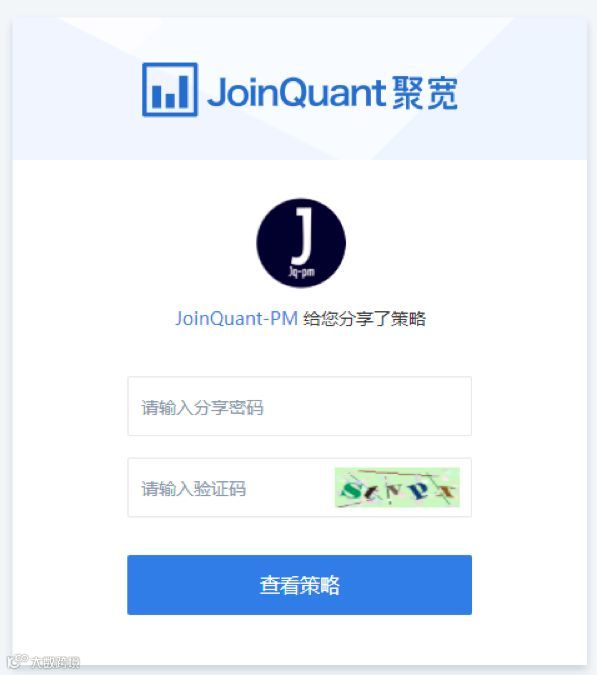Screen dimensions: 597x675
Task: Click the 宽 character in the header
Action: tap(442, 93)
